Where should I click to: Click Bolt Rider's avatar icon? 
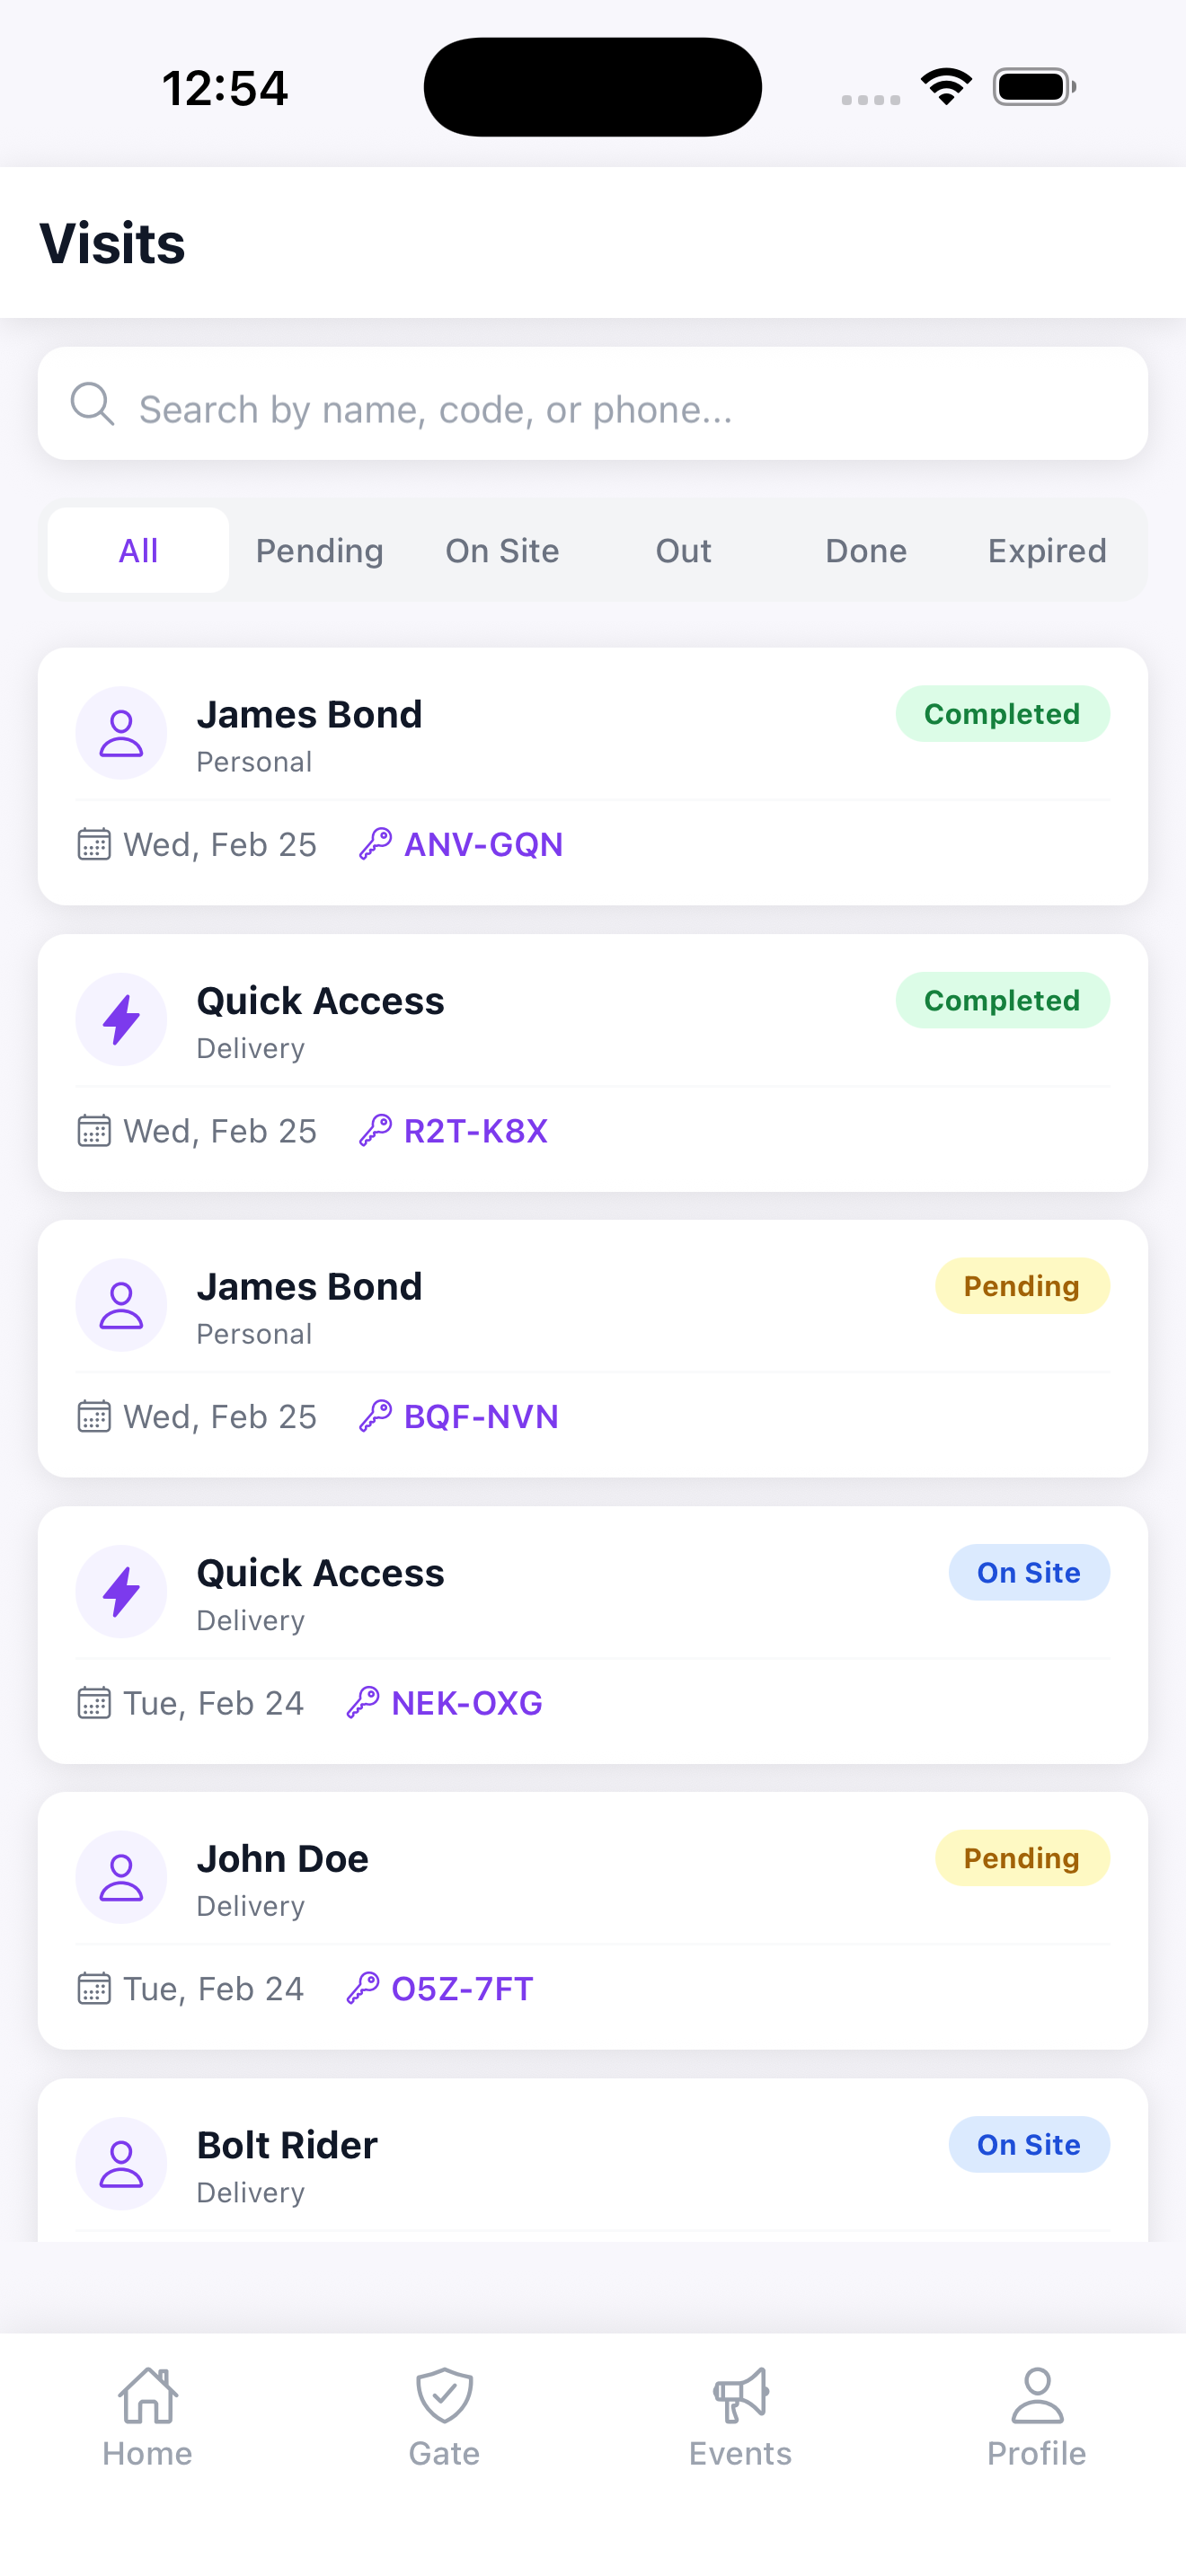click(x=121, y=2164)
